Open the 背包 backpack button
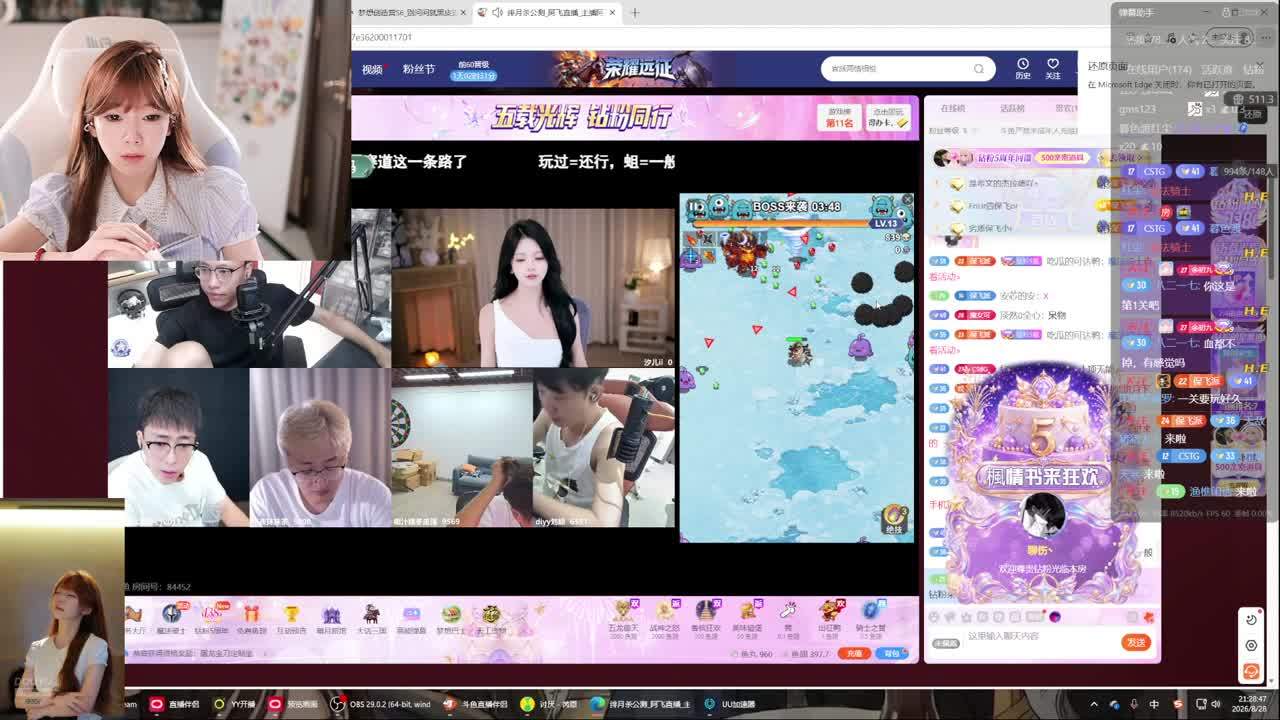The height and width of the screenshot is (720, 1280). [x=892, y=653]
